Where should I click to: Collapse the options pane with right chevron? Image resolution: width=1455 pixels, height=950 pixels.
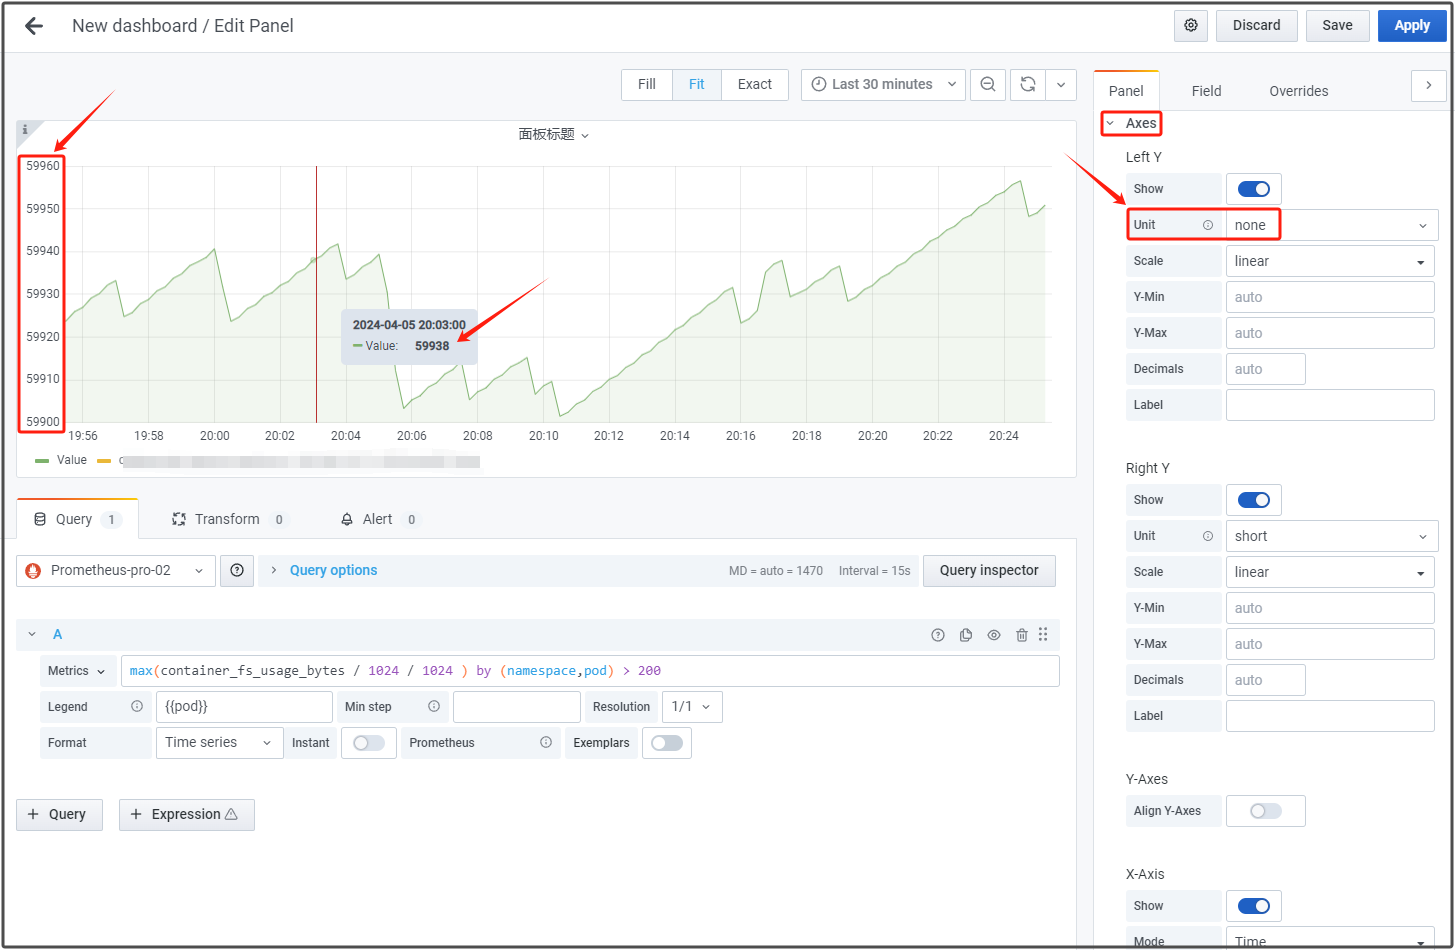[1428, 86]
